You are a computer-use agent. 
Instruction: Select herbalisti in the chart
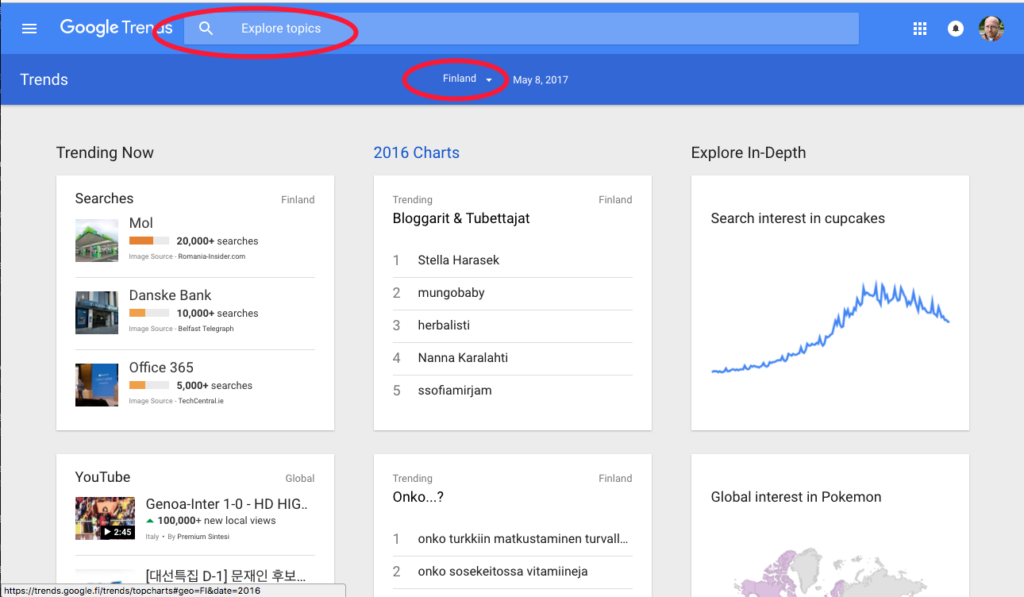443,325
